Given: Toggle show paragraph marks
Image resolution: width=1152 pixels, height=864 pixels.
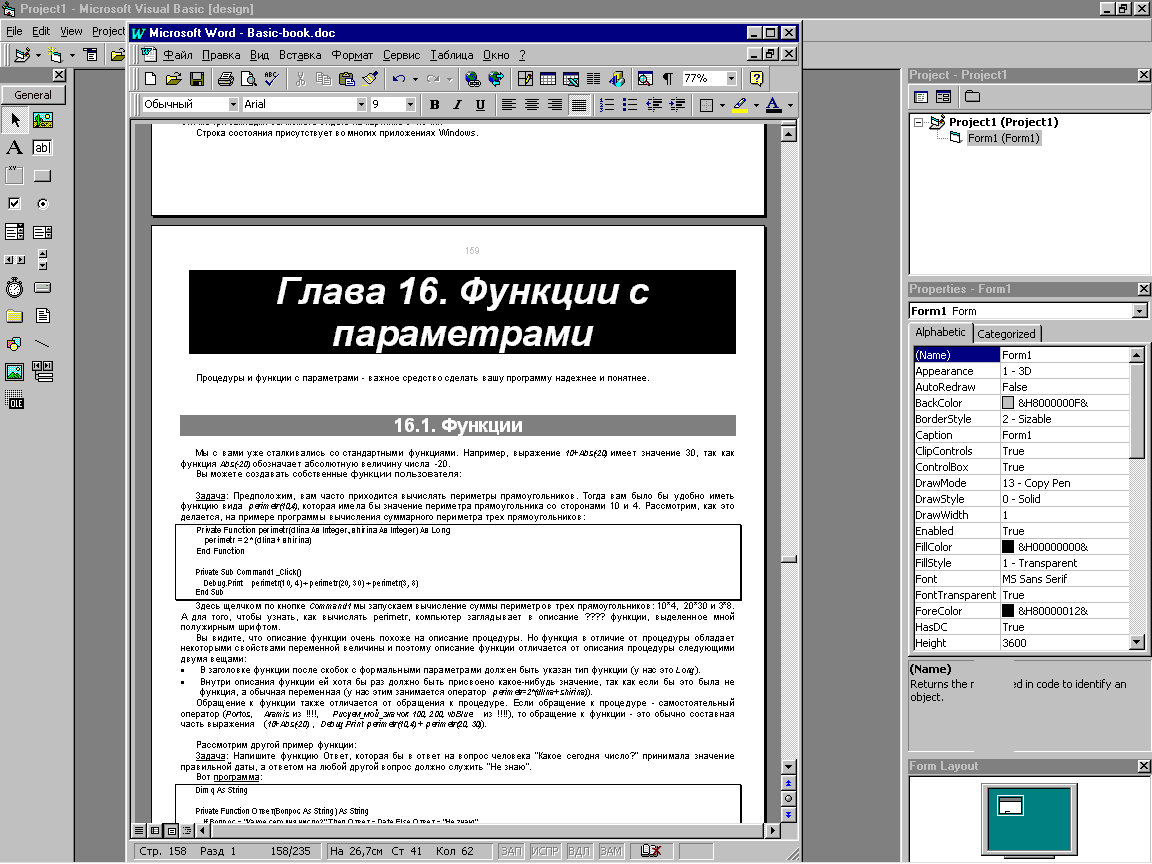Looking at the screenshot, I should pos(668,79).
